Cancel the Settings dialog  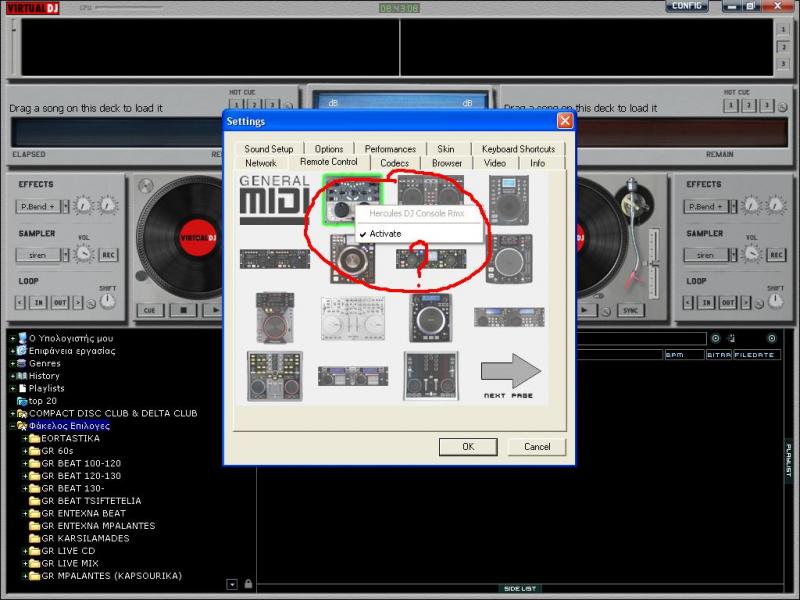(x=537, y=447)
